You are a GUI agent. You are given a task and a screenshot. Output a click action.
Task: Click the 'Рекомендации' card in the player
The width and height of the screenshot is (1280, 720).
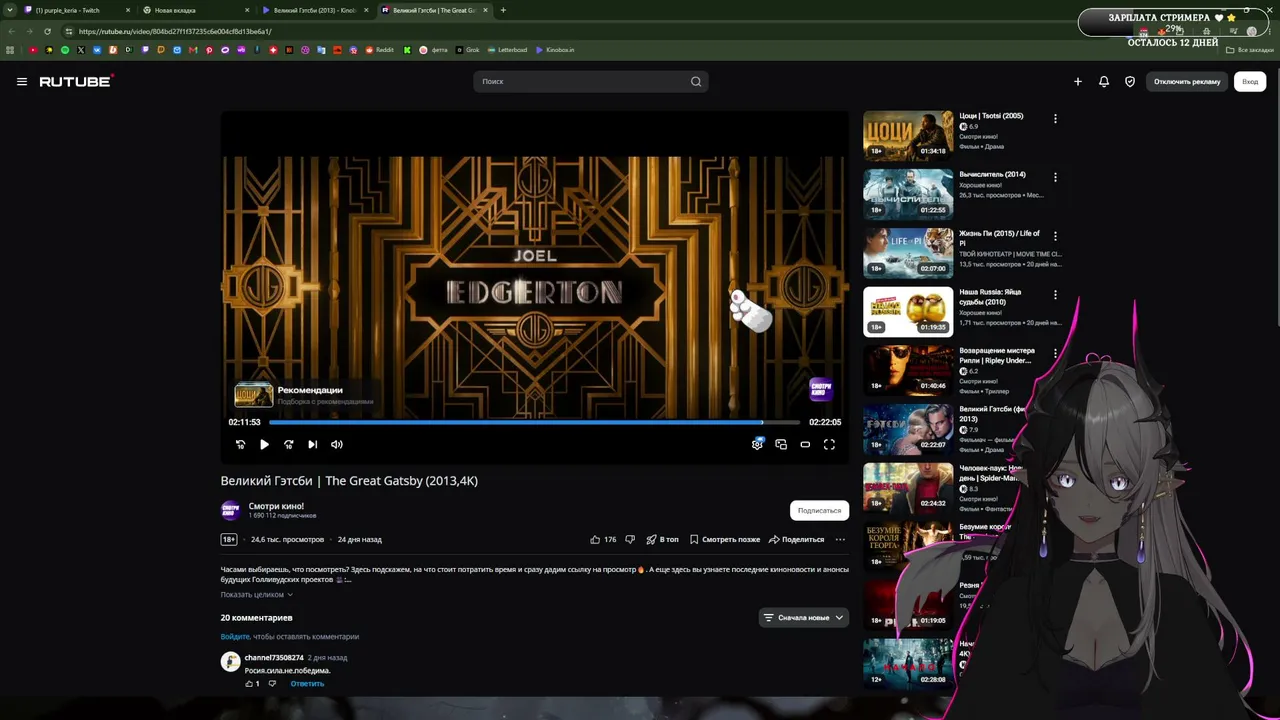click(305, 396)
